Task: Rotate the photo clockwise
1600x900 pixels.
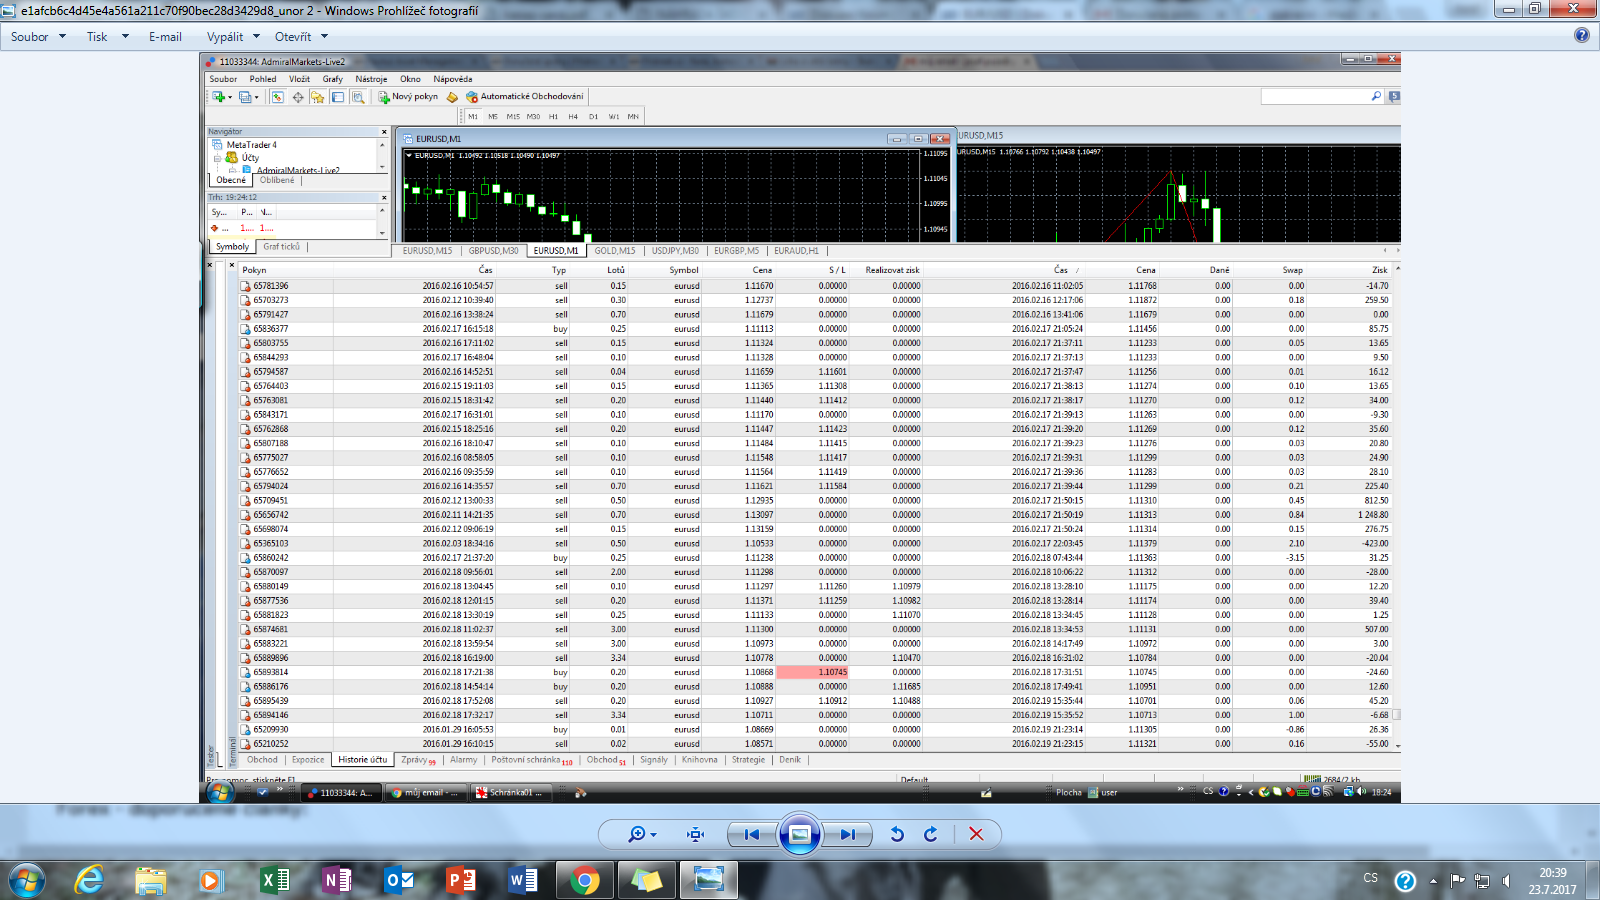Action: pyautogui.click(x=931, y=834)
